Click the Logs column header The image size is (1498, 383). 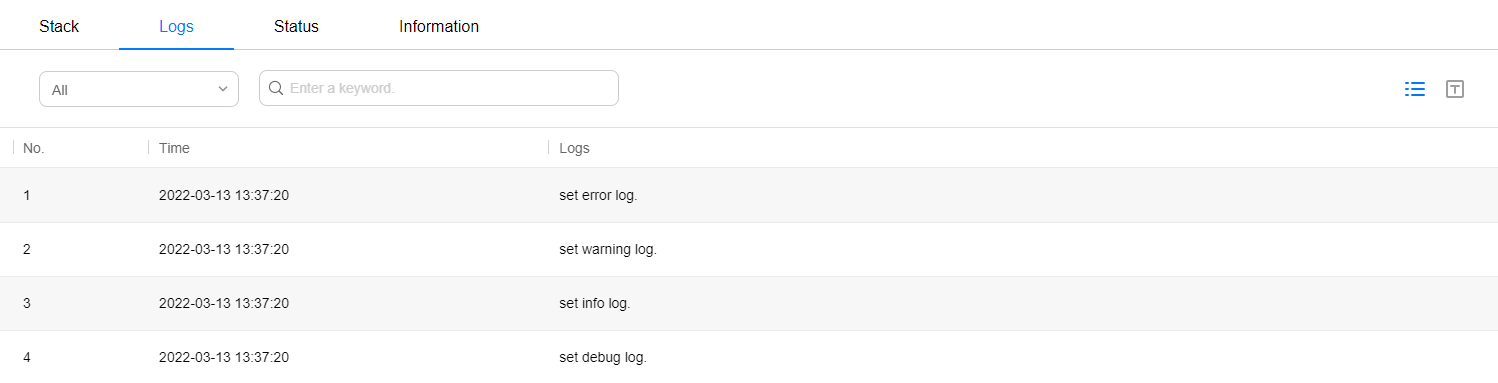click(x=574, y=148)
